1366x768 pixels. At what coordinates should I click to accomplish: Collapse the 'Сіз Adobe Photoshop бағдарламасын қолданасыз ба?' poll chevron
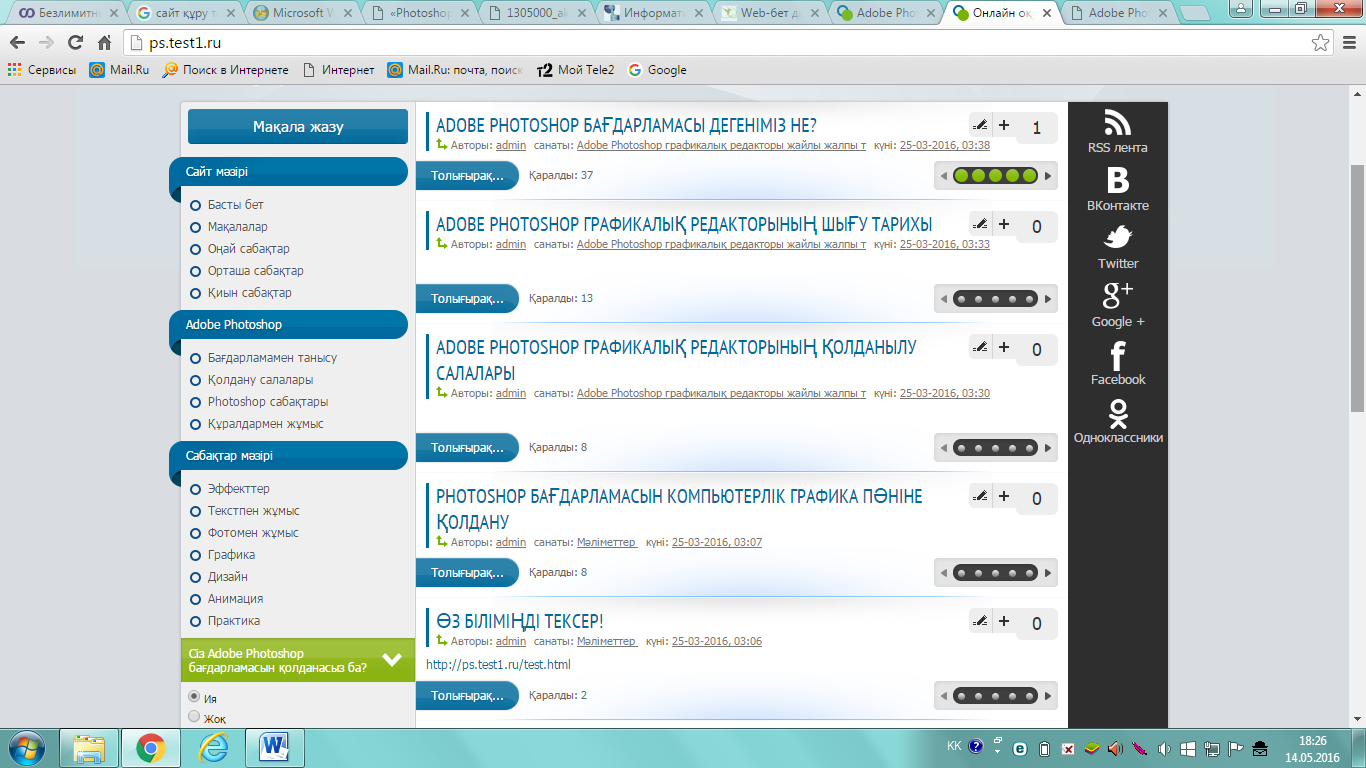392,660
